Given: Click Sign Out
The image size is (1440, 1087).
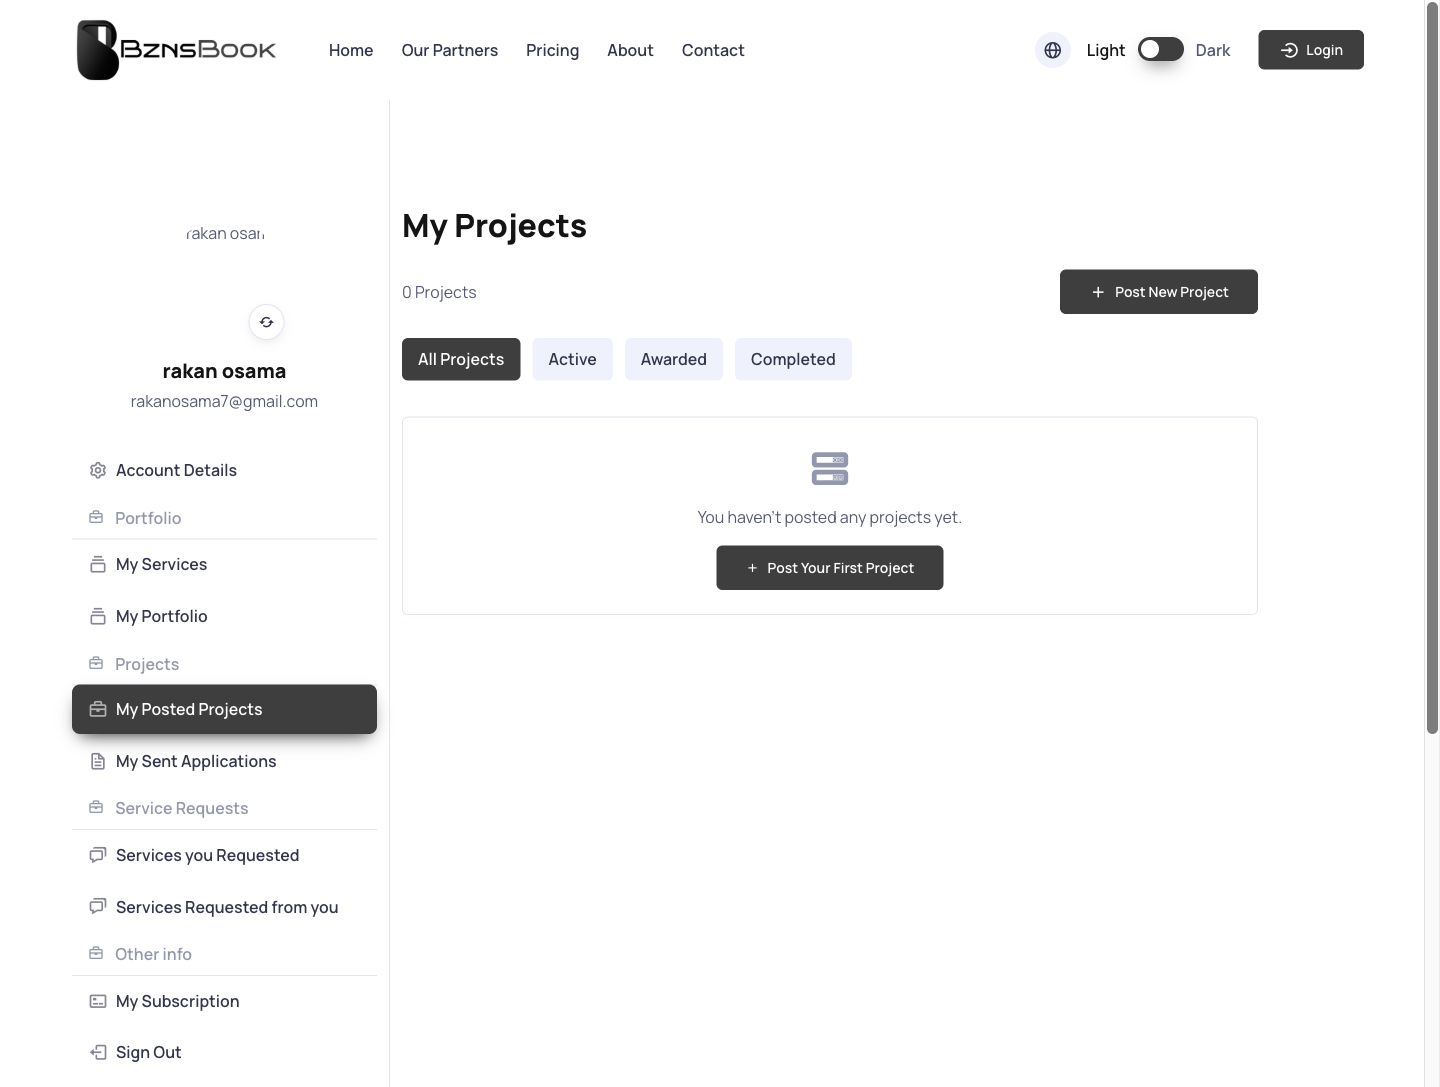Looking at the screenshot, I should (224, 1052).
